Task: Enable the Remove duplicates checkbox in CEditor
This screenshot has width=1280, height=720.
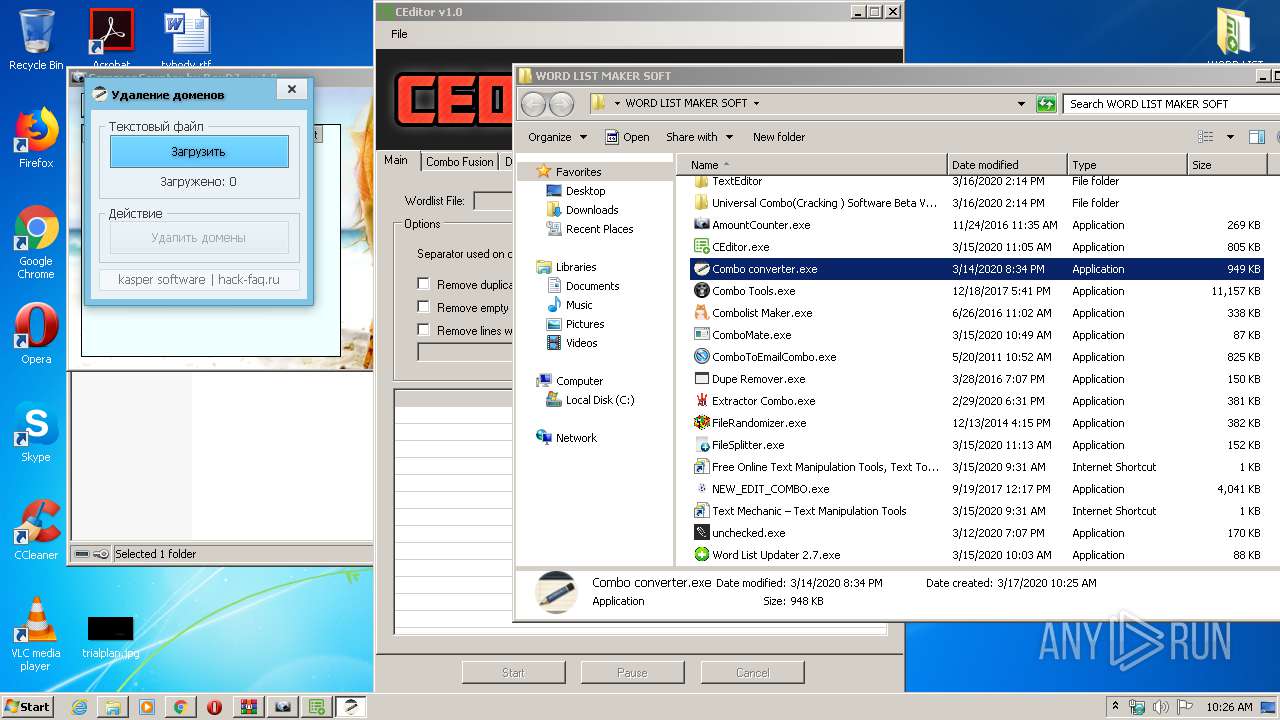Action: click(424, 284)
